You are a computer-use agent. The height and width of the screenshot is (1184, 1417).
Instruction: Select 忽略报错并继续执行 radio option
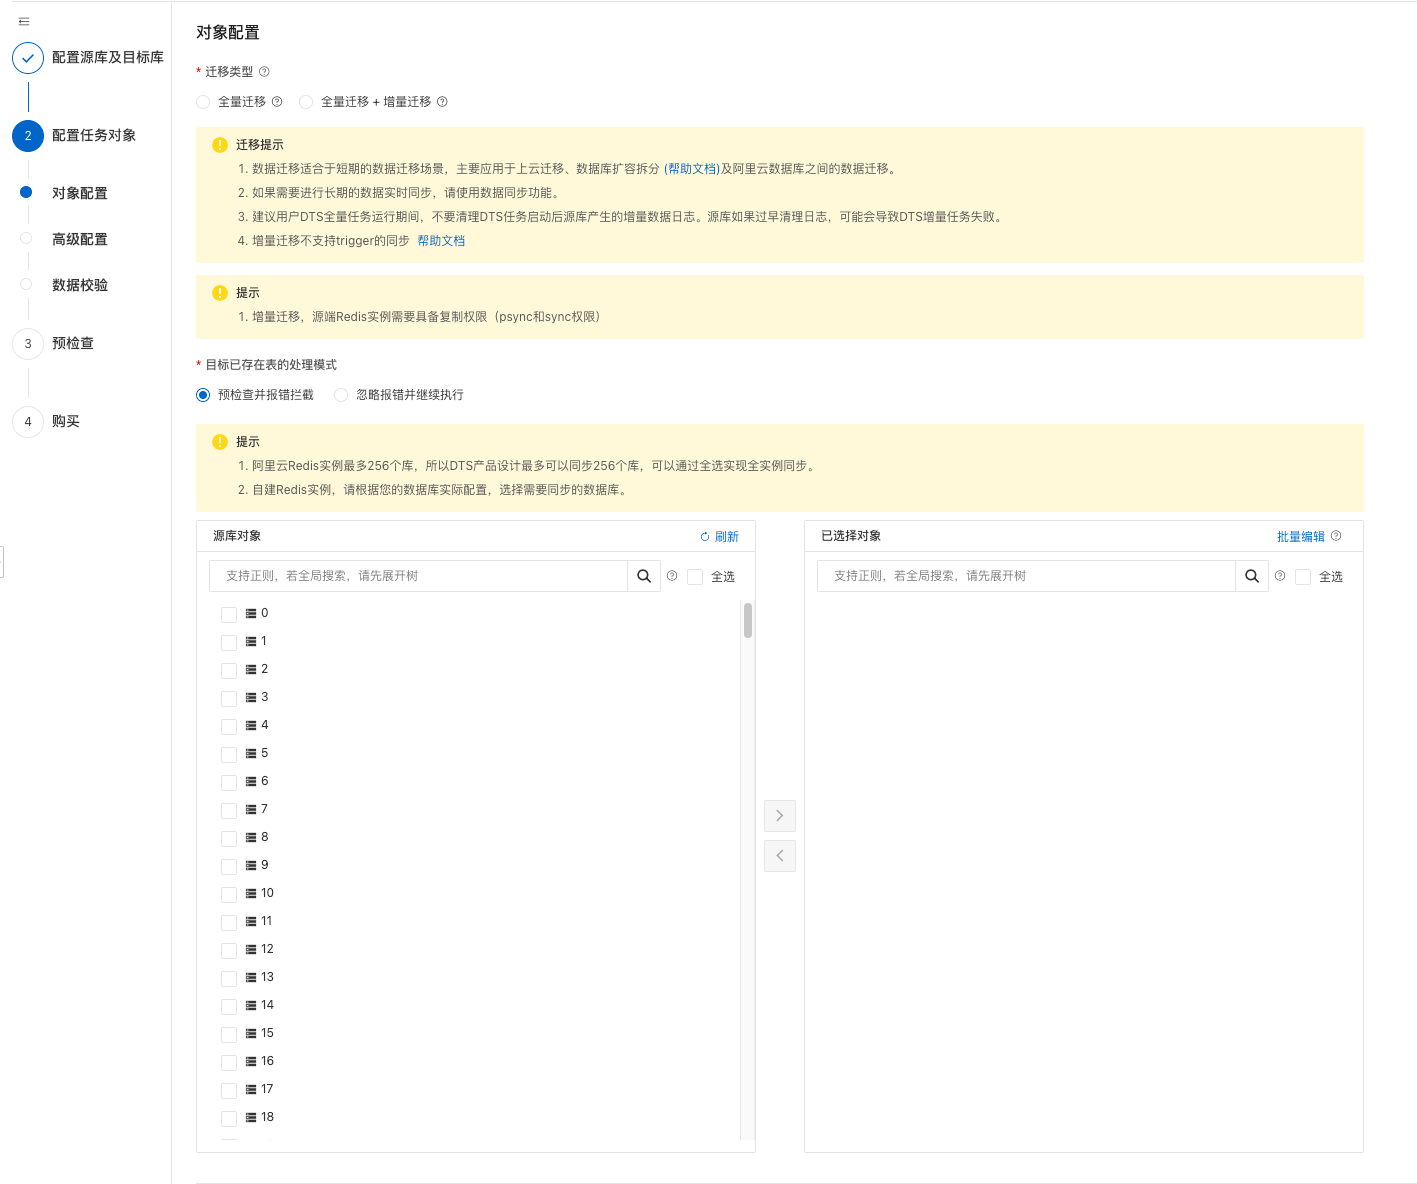click(341, 395)
